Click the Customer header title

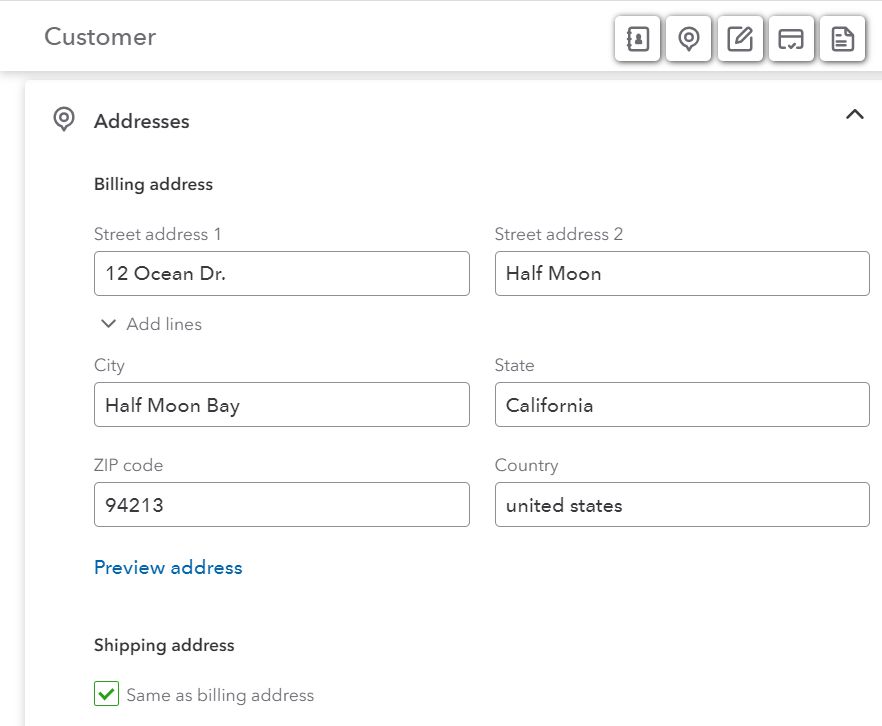click(x=100, y=37)
